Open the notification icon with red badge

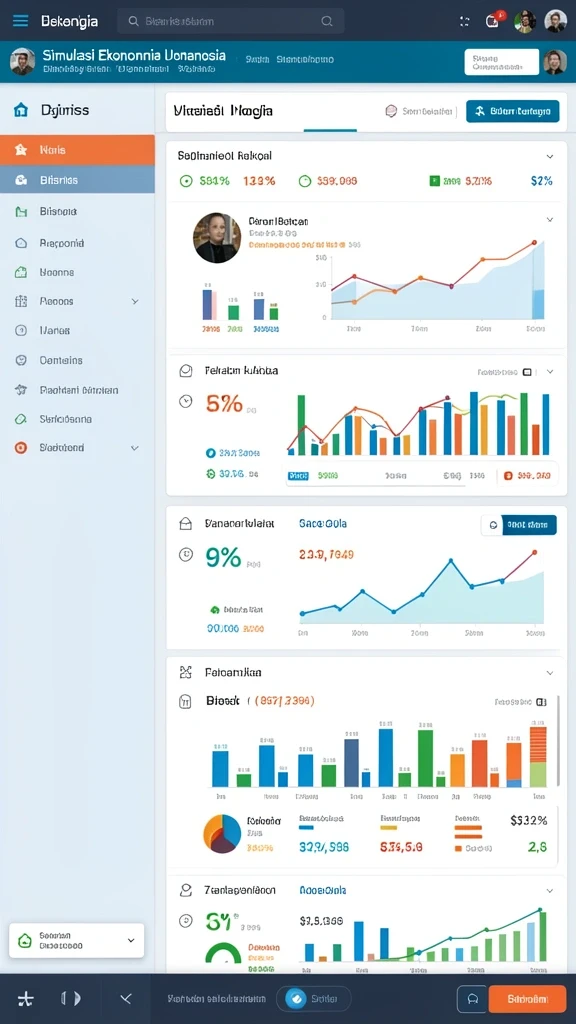(x=492, y=21)
